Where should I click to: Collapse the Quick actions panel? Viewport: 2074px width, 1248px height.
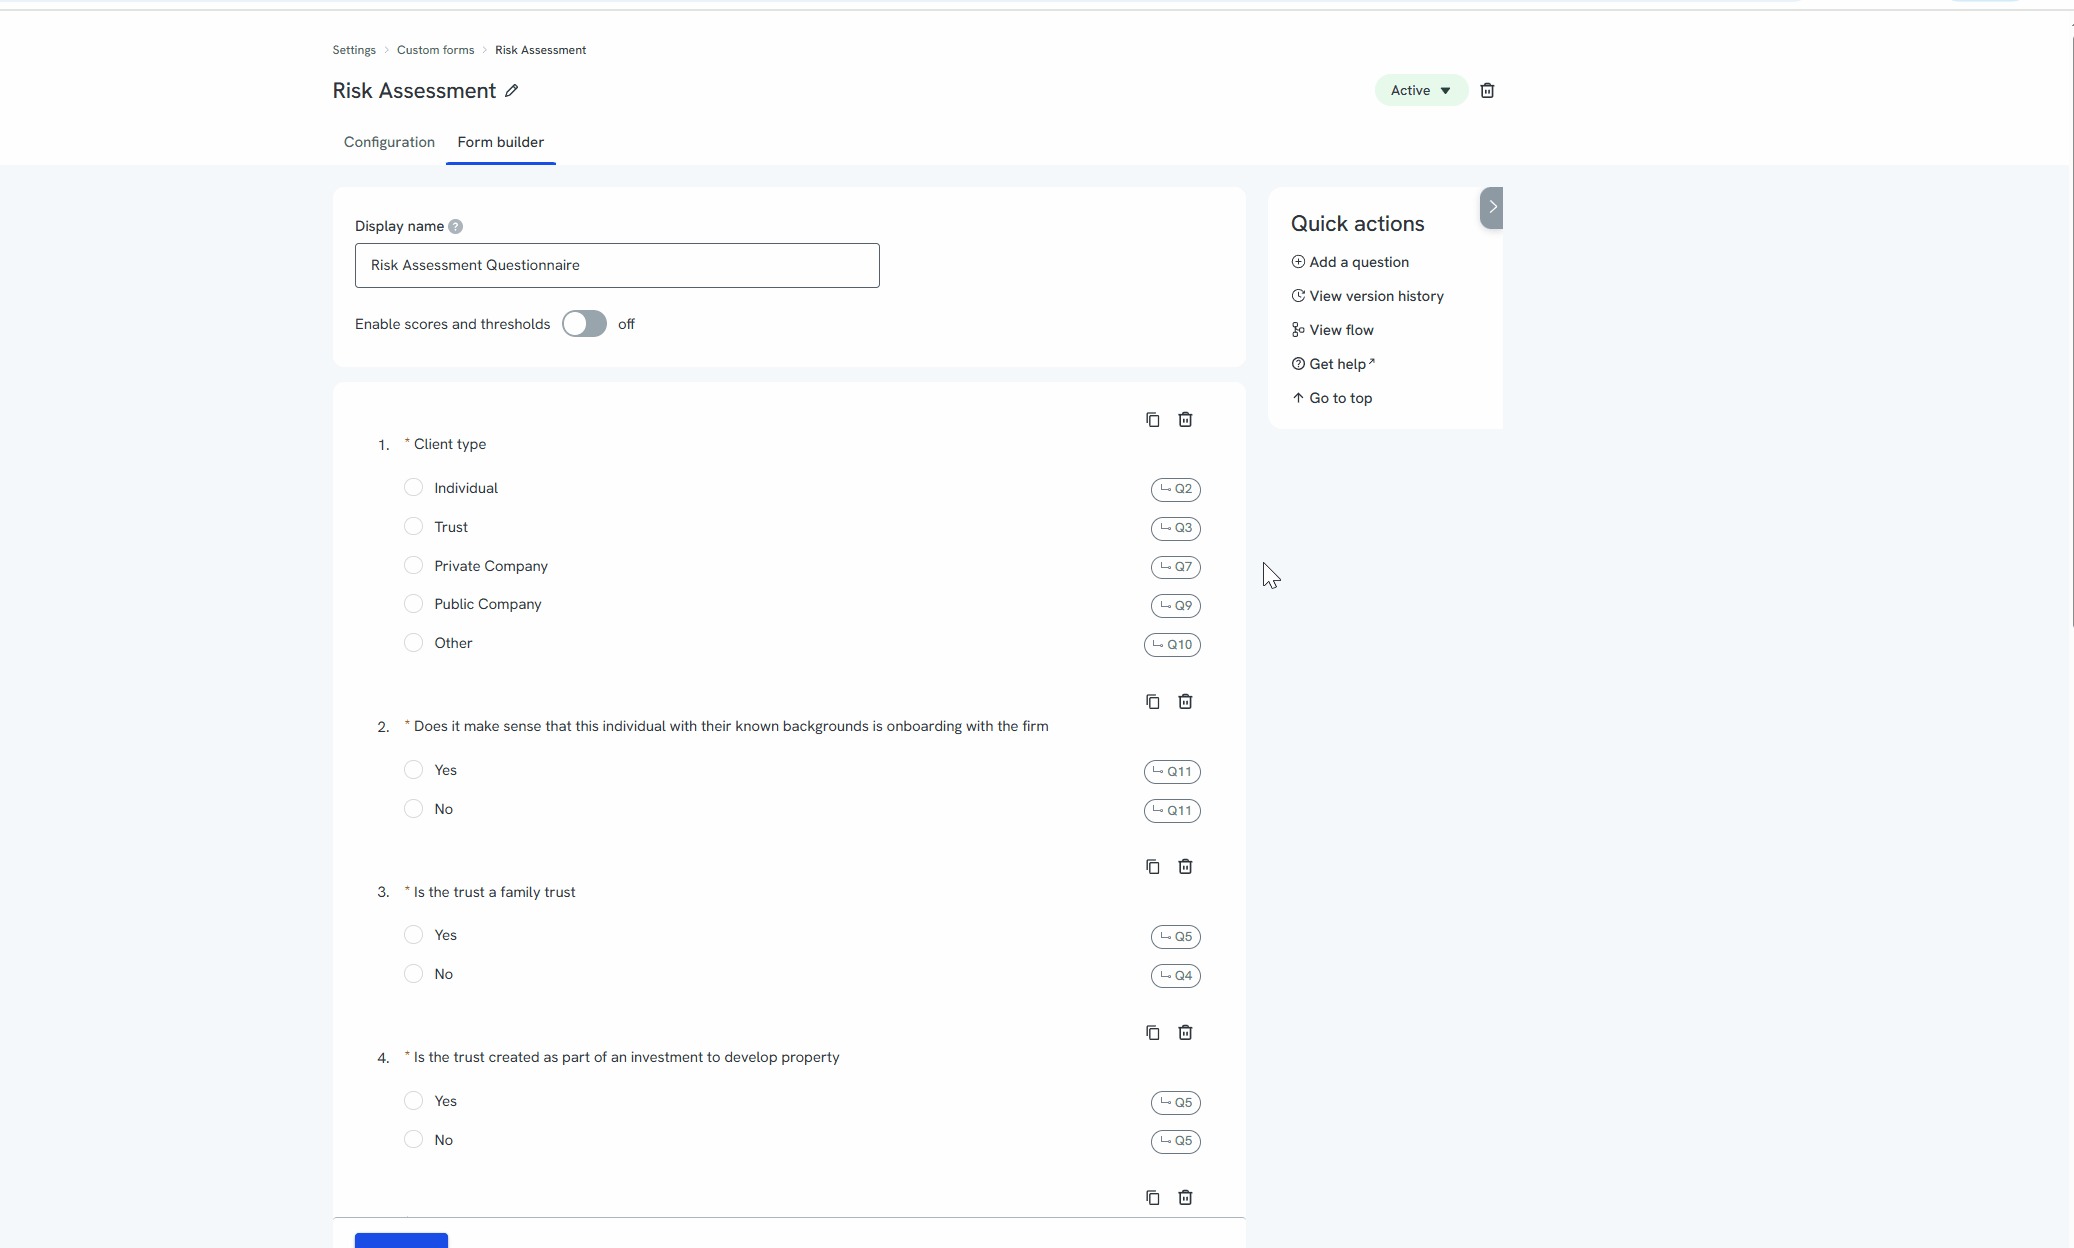click(x=1491, y=208)
